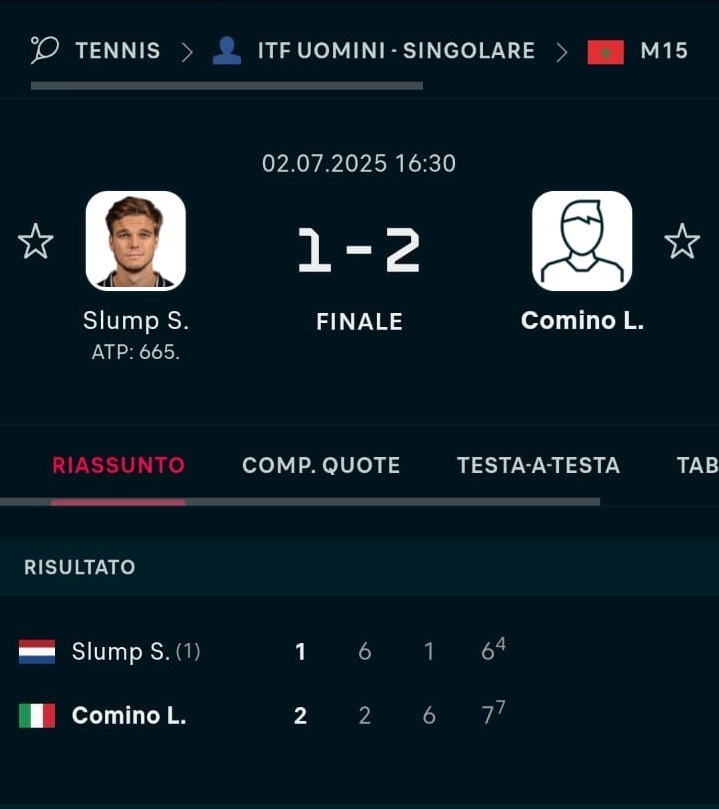
Task: Switch to COMP. QUOTE tab
Action: [321, 465]
